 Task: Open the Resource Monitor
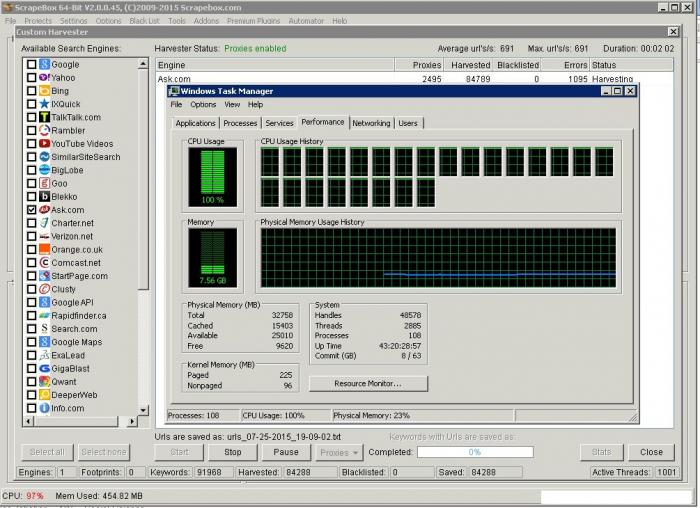coord(368,383)
